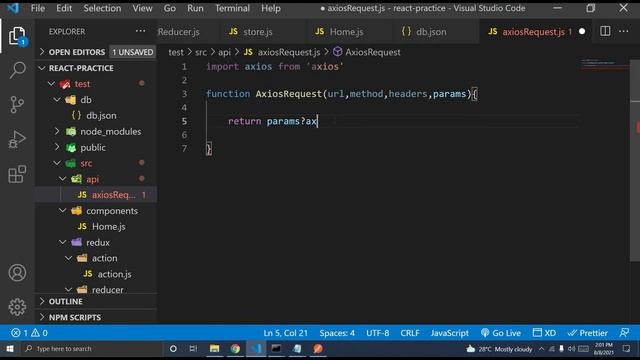
Task: Open the File menu
Action: [x=38, y=8]
